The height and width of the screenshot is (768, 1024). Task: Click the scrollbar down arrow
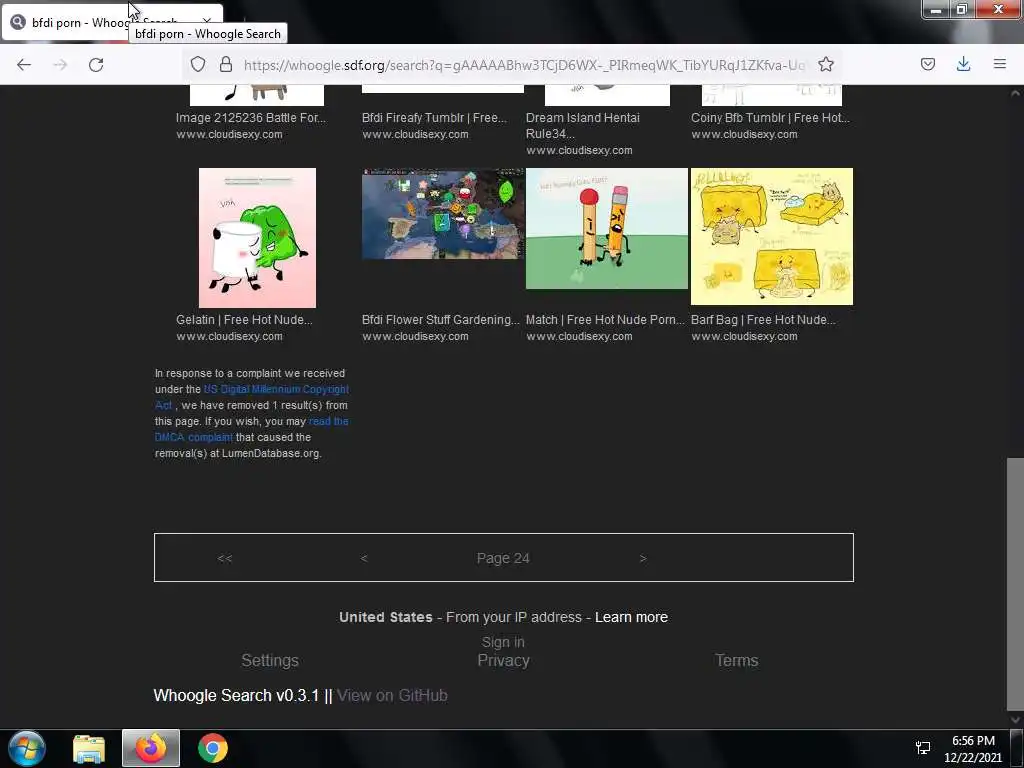[1015, 720]
